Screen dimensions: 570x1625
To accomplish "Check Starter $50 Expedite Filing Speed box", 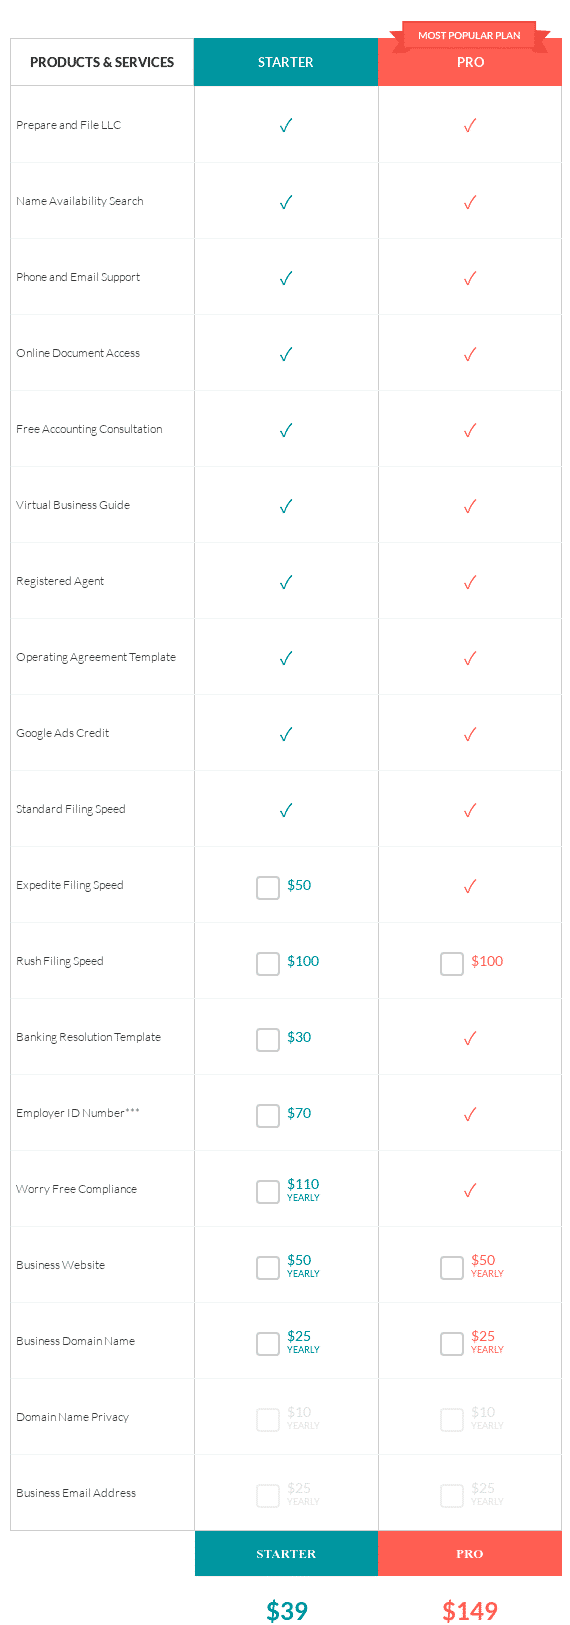I will point(268,887).
